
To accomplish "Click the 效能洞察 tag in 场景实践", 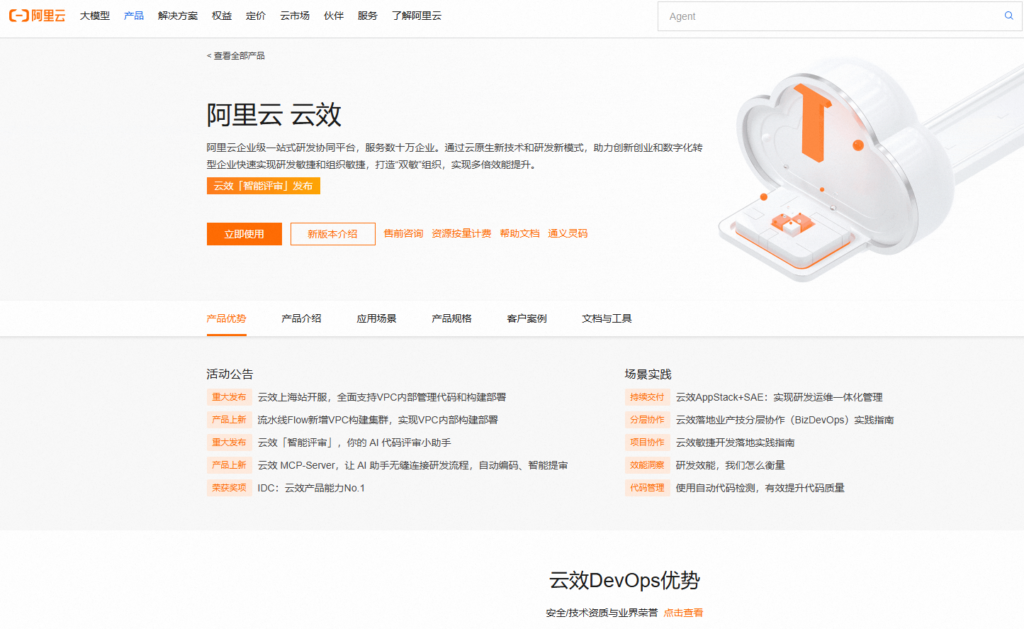I will pyautogui.click(x=647, y=464).
